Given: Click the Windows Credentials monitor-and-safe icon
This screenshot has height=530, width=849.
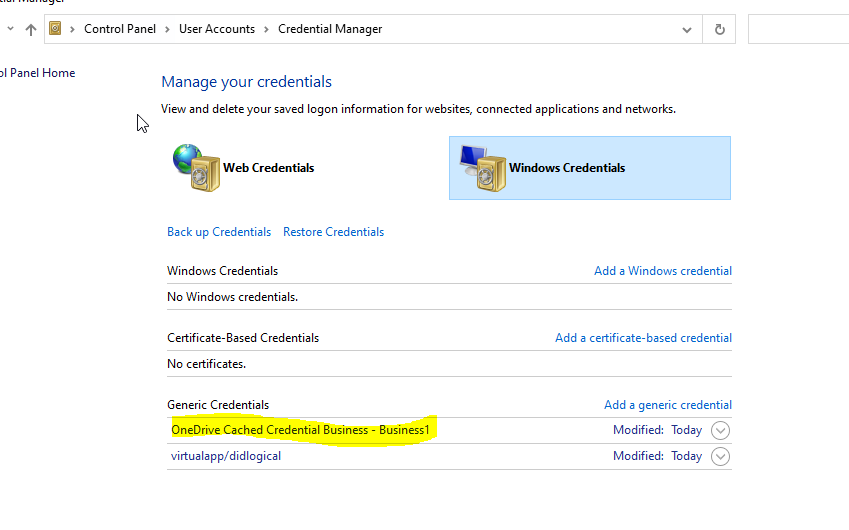Looking at the screenshot, I should 482,168.
